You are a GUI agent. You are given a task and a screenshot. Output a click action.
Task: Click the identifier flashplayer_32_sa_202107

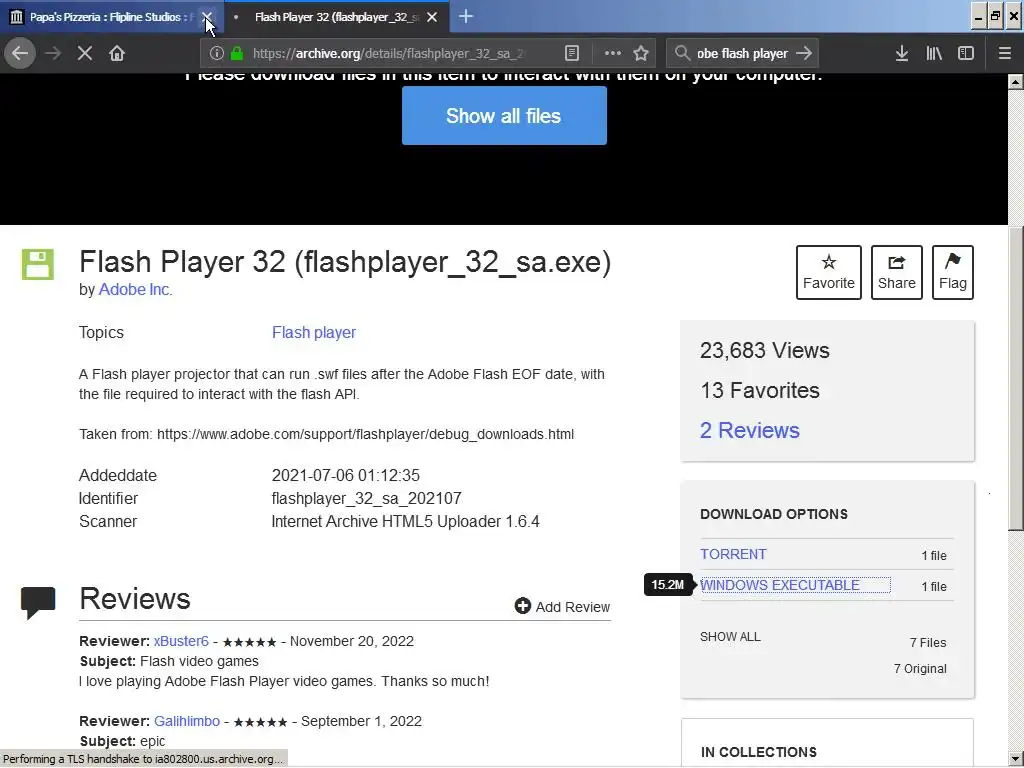click(366, 499)
